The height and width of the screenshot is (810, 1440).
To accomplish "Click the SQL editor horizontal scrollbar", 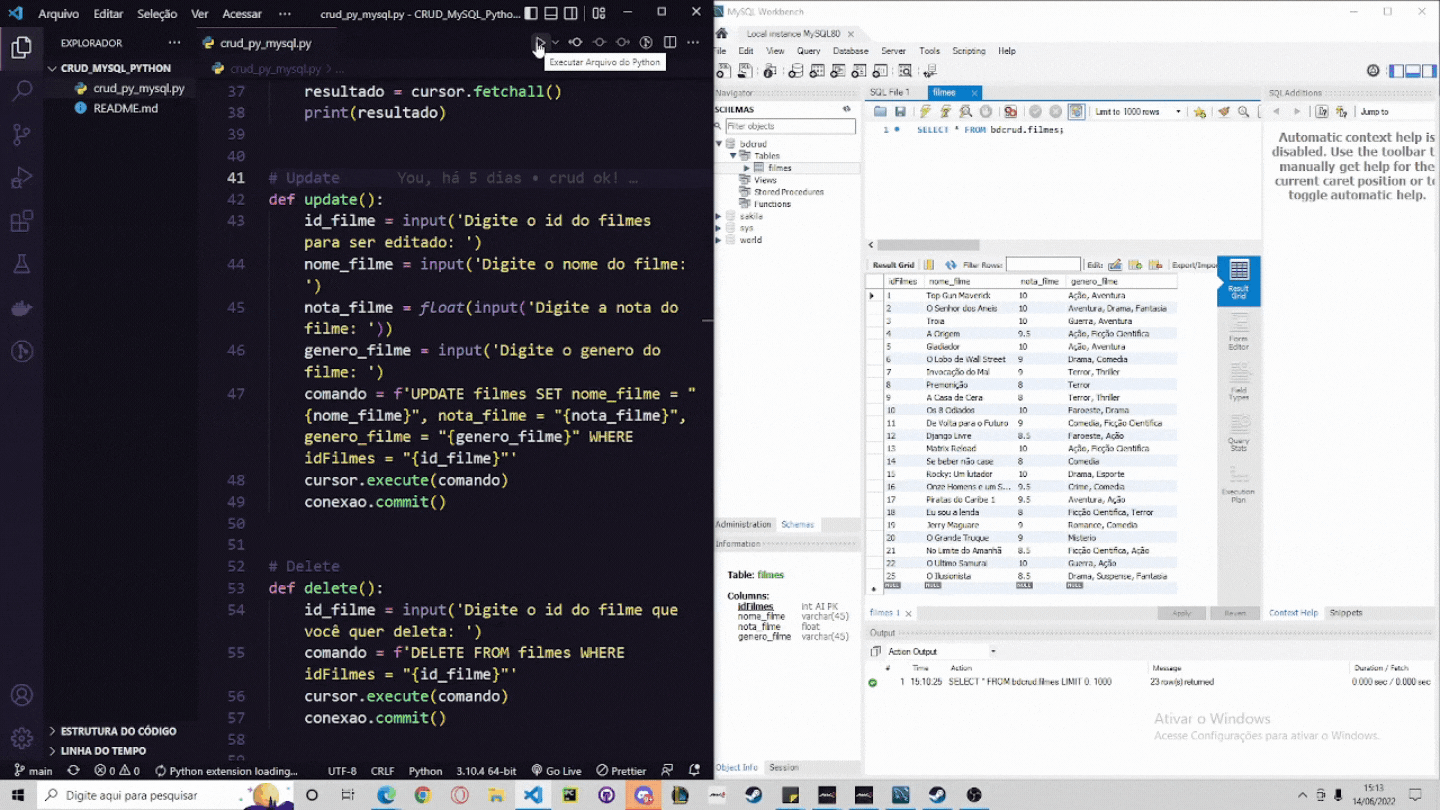I will click(x=928, y=245).
